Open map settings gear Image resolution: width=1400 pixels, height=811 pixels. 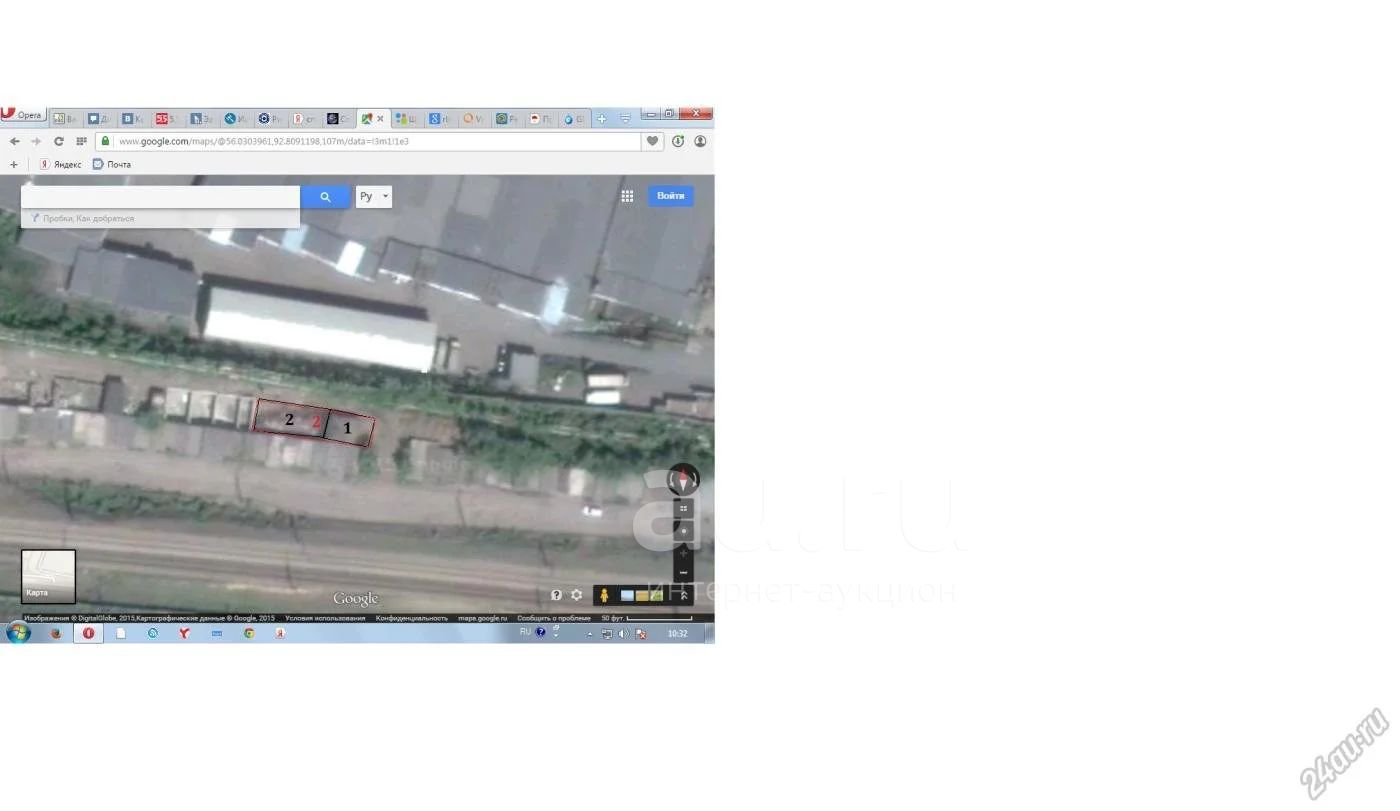point(577,595)
